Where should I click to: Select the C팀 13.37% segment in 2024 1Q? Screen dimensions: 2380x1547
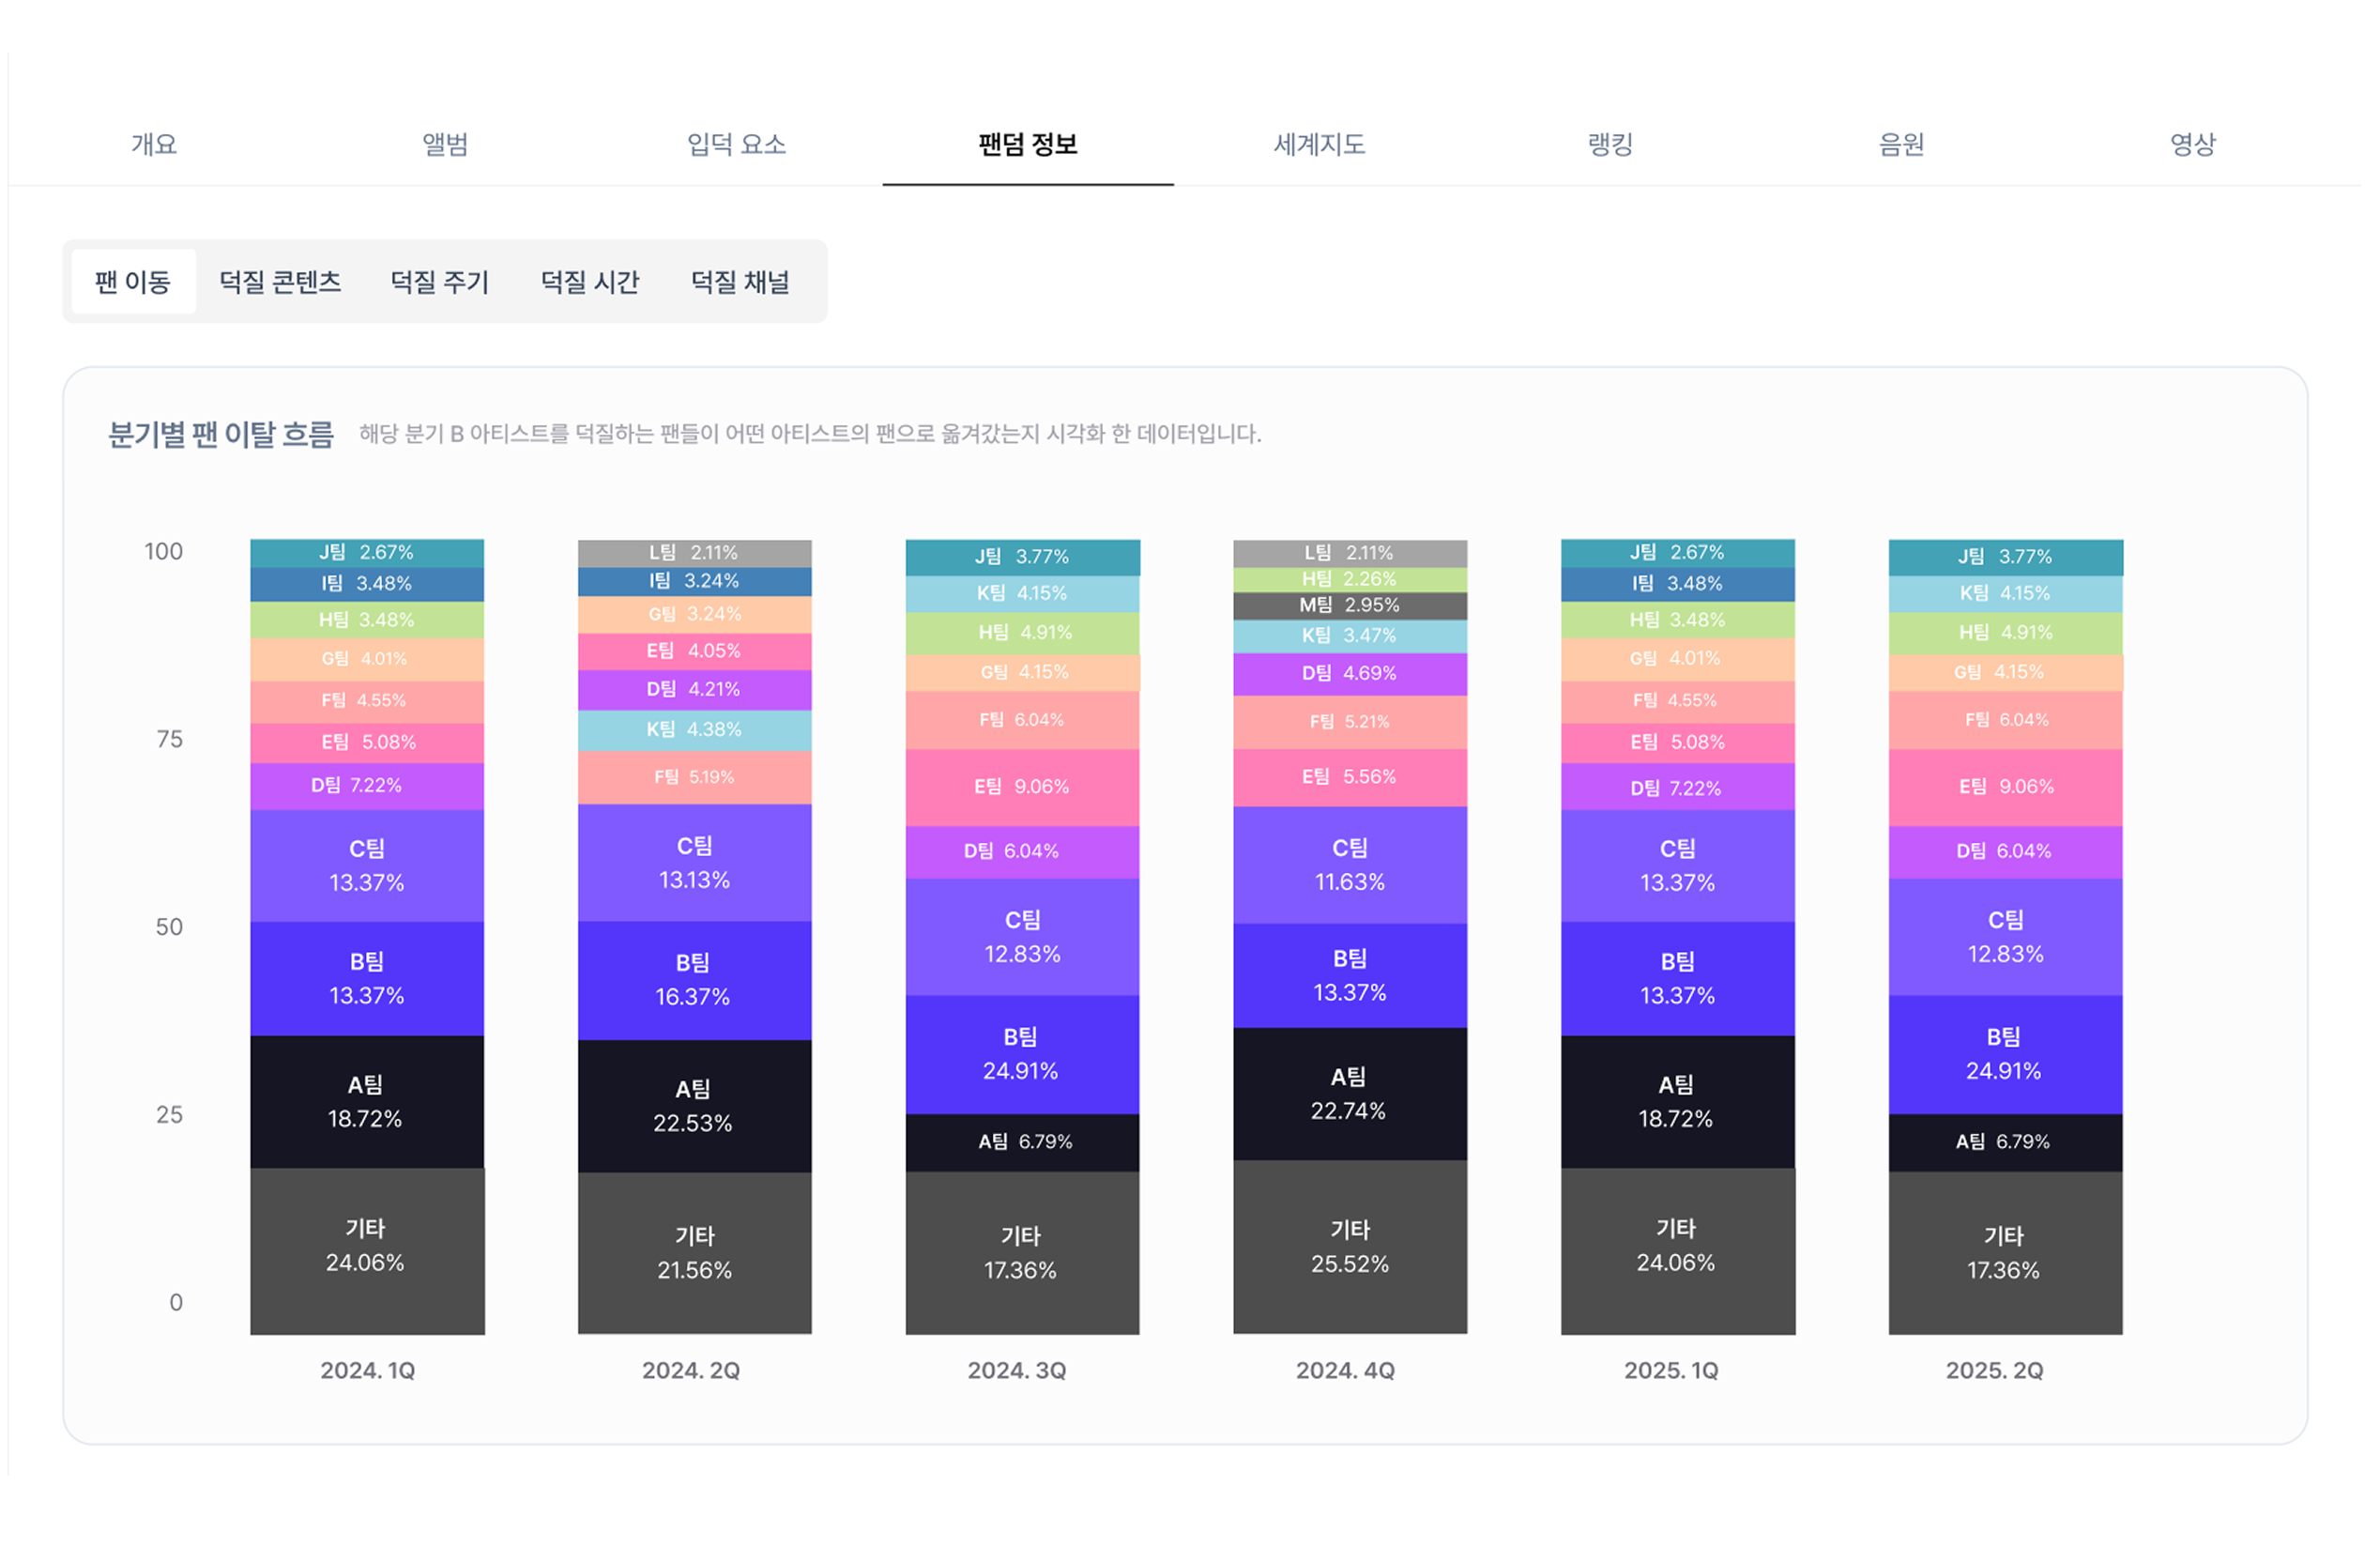coord(366,864)
